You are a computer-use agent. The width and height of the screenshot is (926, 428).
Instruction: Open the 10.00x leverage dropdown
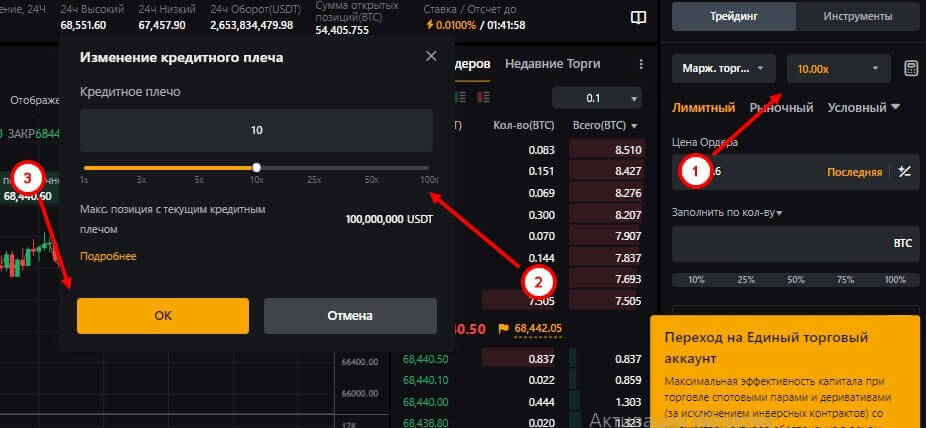coord(837,68)
